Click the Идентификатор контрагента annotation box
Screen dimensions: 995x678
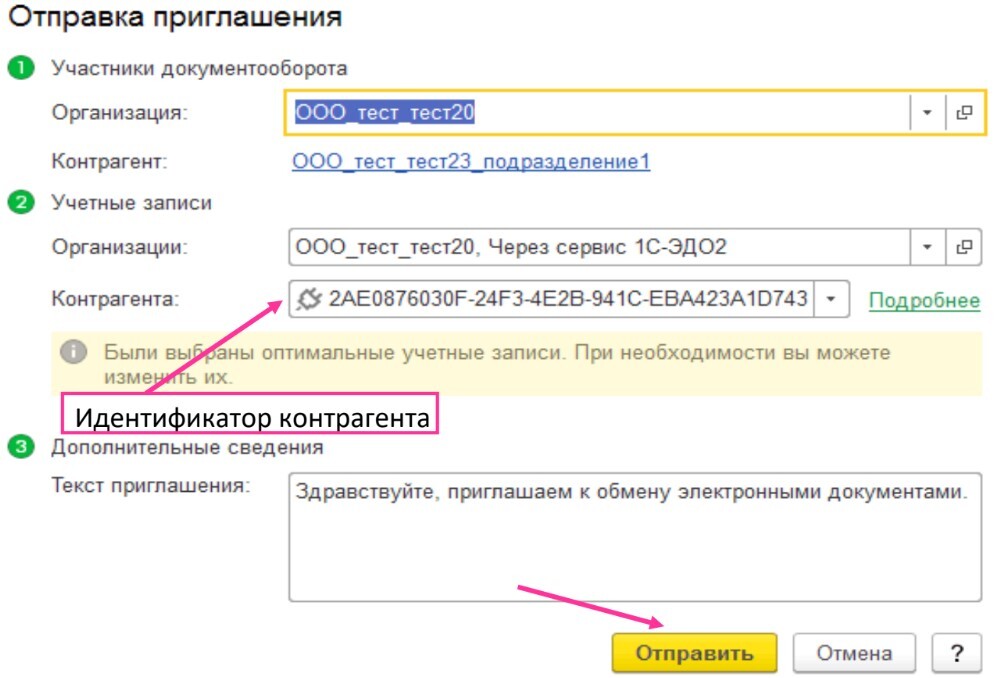[x=249, y=414]
